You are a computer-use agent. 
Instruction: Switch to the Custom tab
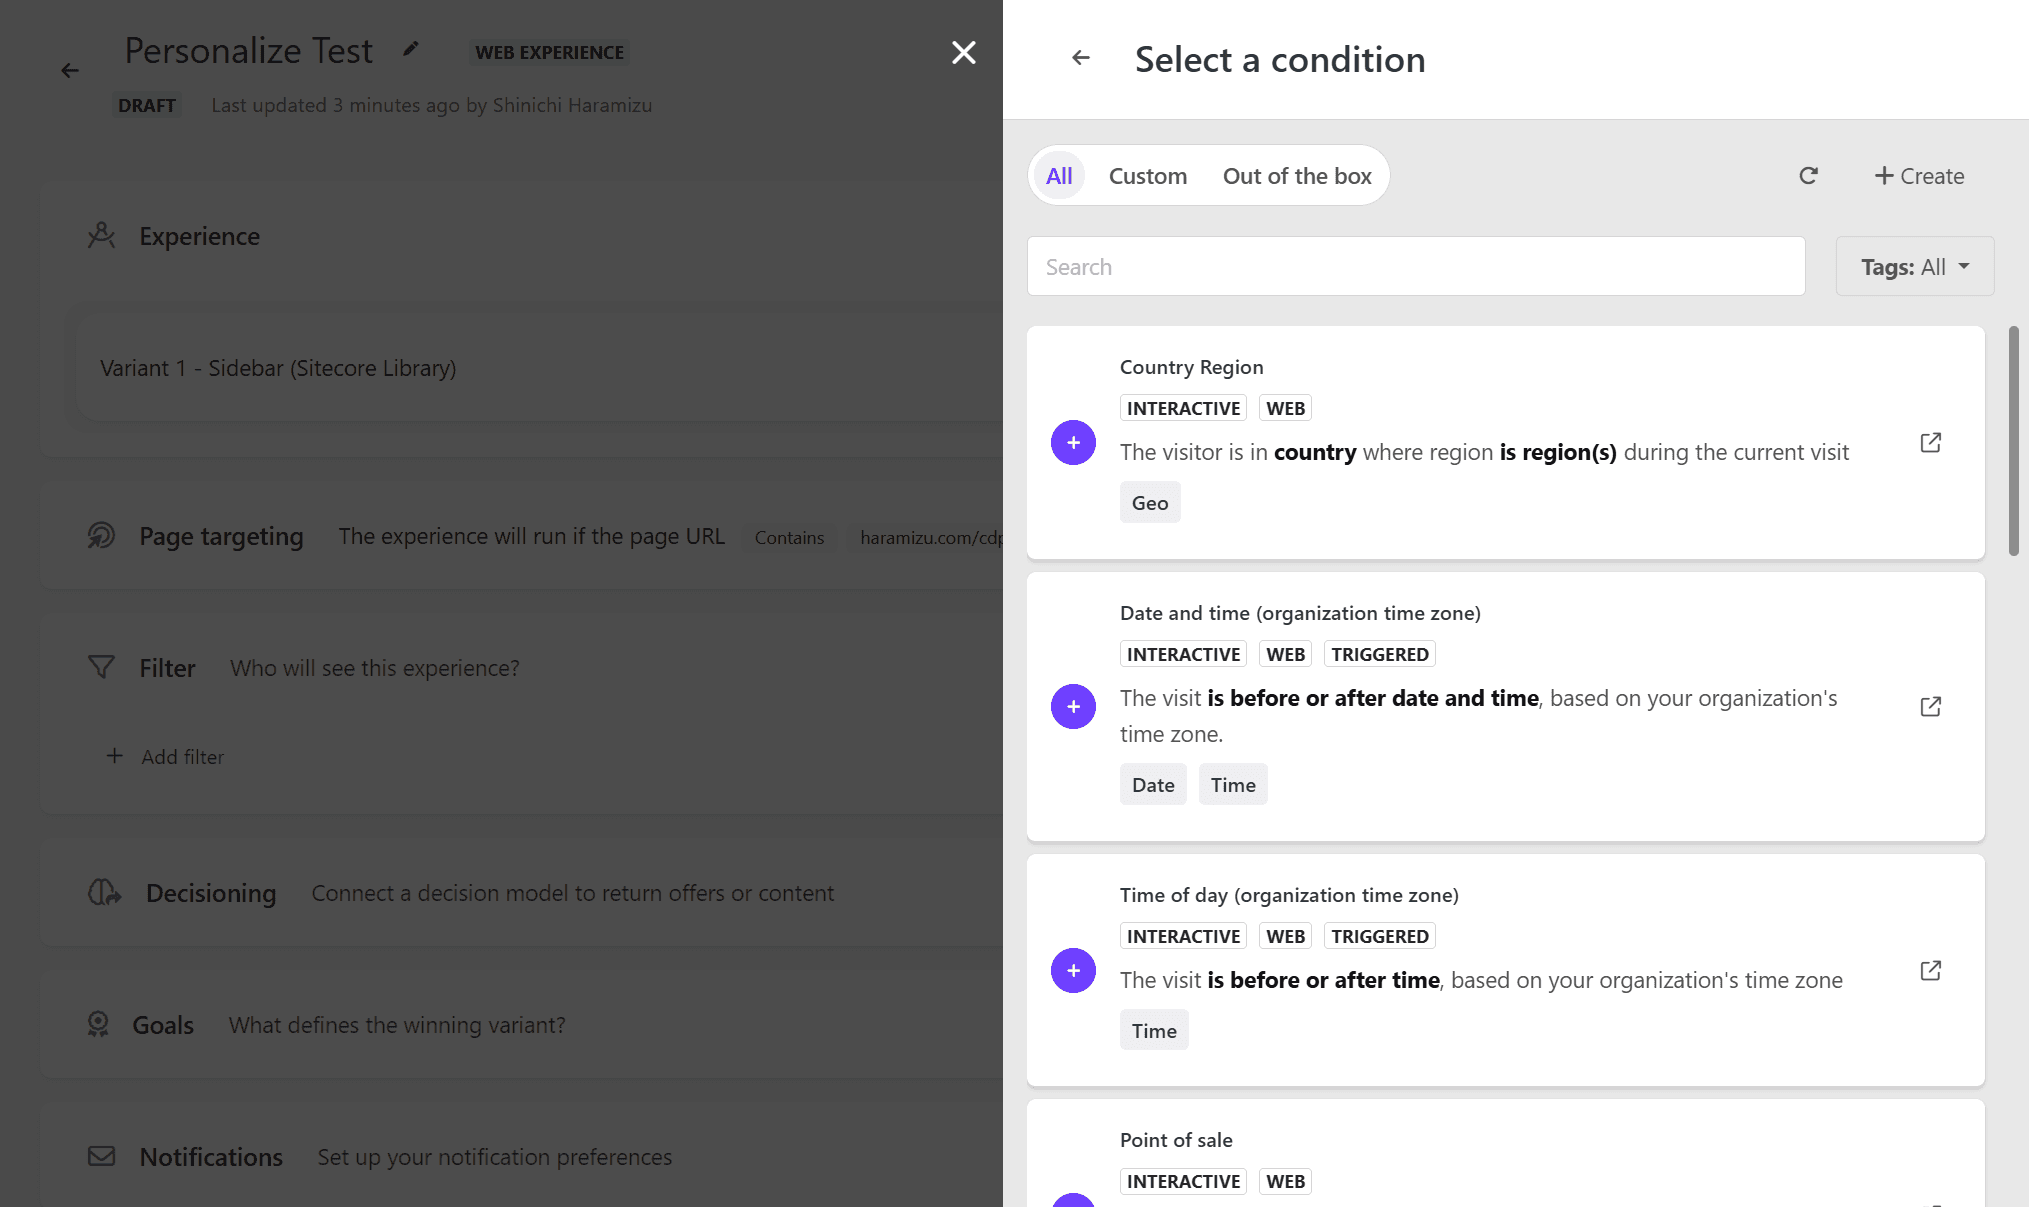click(1147, 176)
